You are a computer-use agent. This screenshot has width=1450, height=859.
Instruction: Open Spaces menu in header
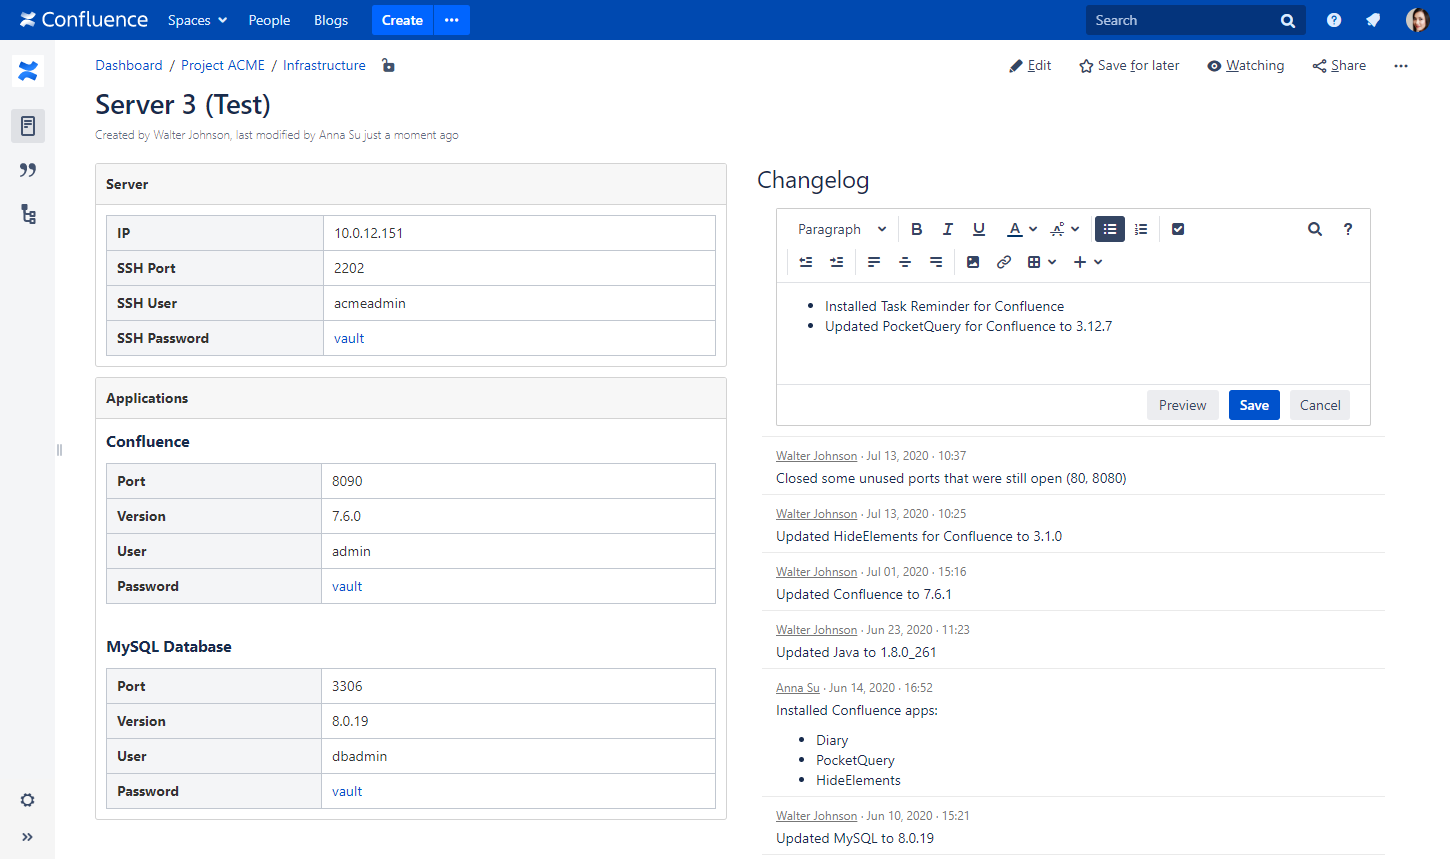(198, 20)
